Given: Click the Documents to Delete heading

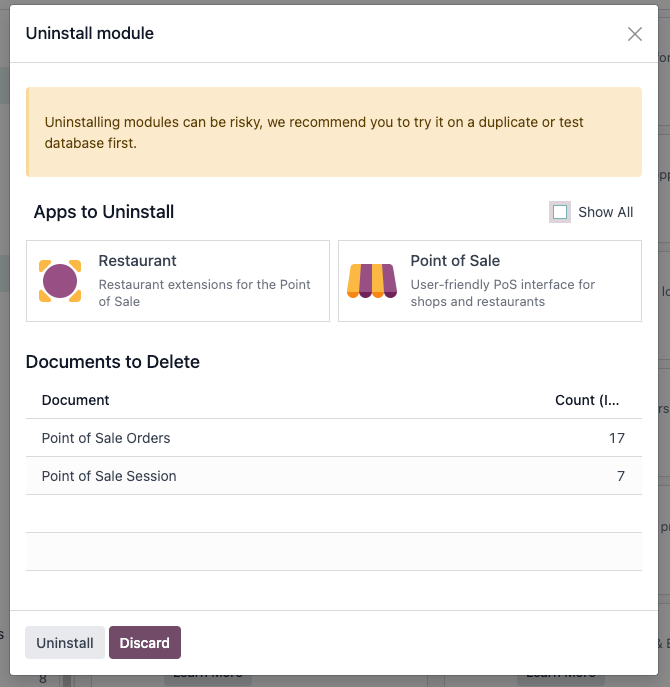Looking at the screenshot, I should (x=113, y=362).
